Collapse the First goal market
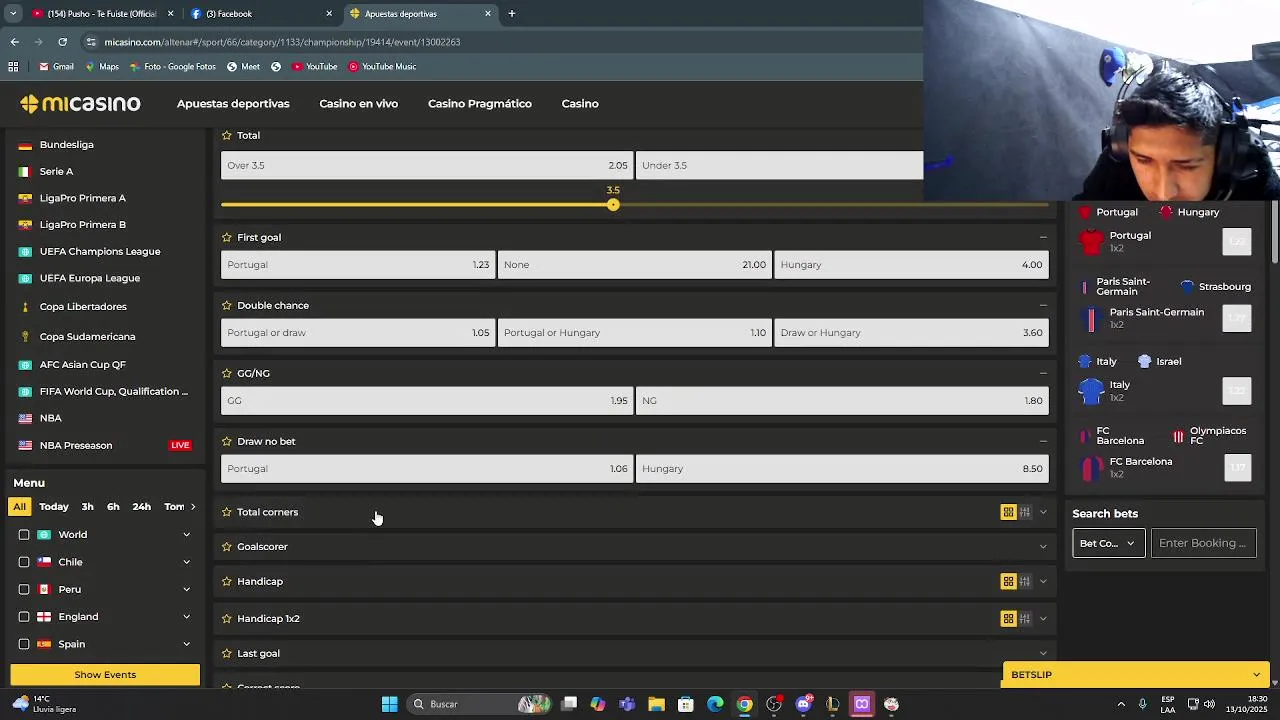This screenshot has width=1280, height=720. 1043,237
